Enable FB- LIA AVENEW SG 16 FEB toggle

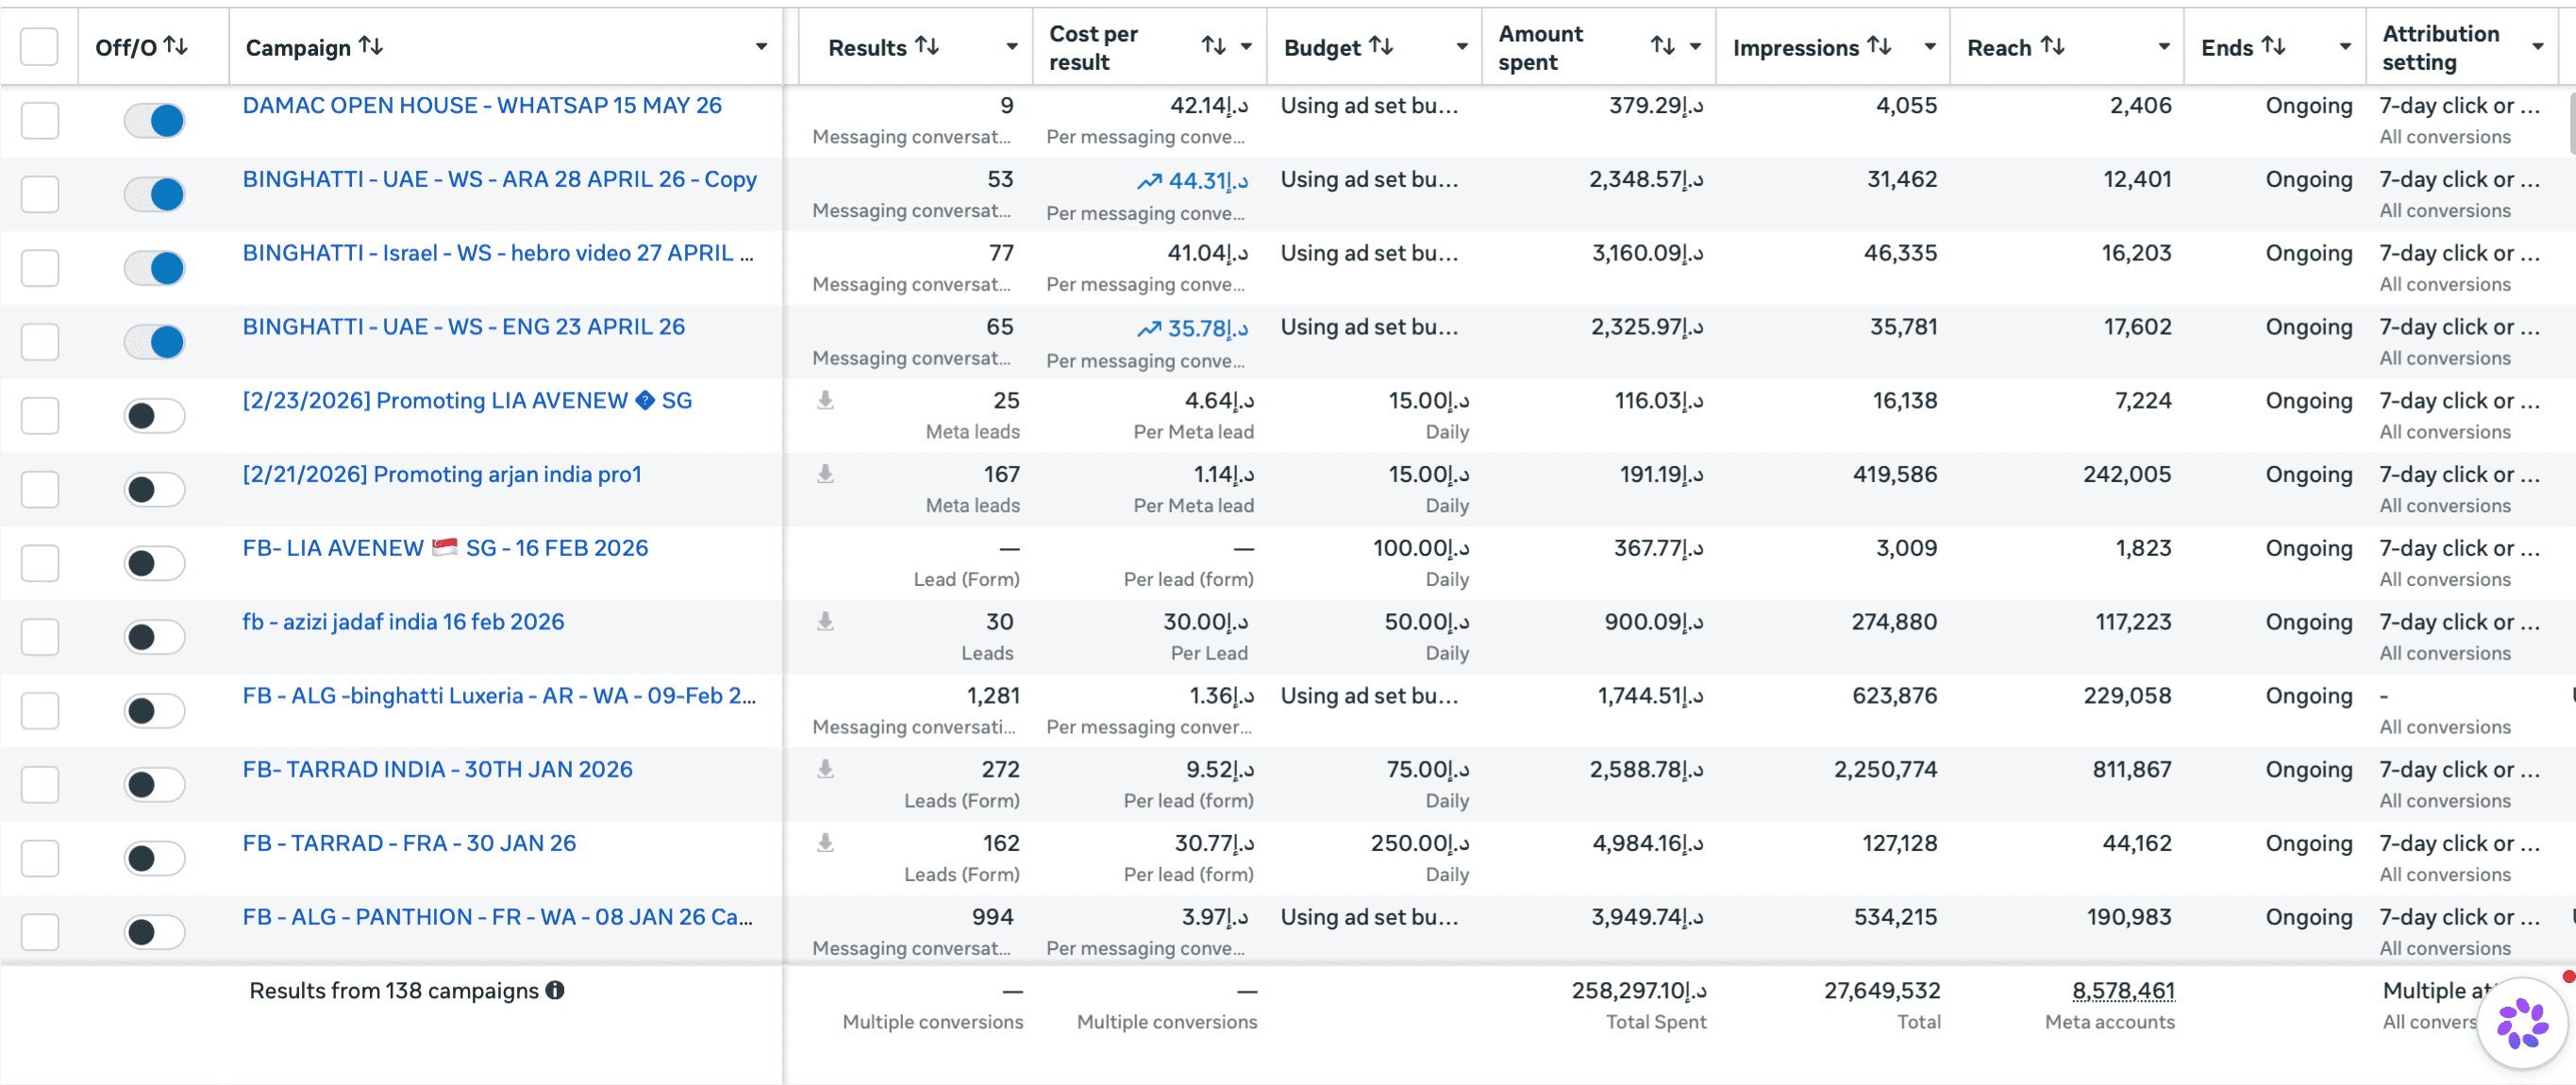[154, 563]
